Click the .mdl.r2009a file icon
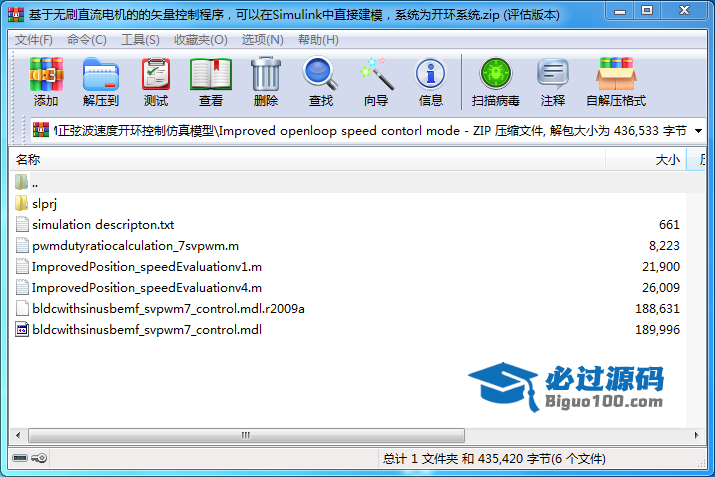 [x=22, y=308]
